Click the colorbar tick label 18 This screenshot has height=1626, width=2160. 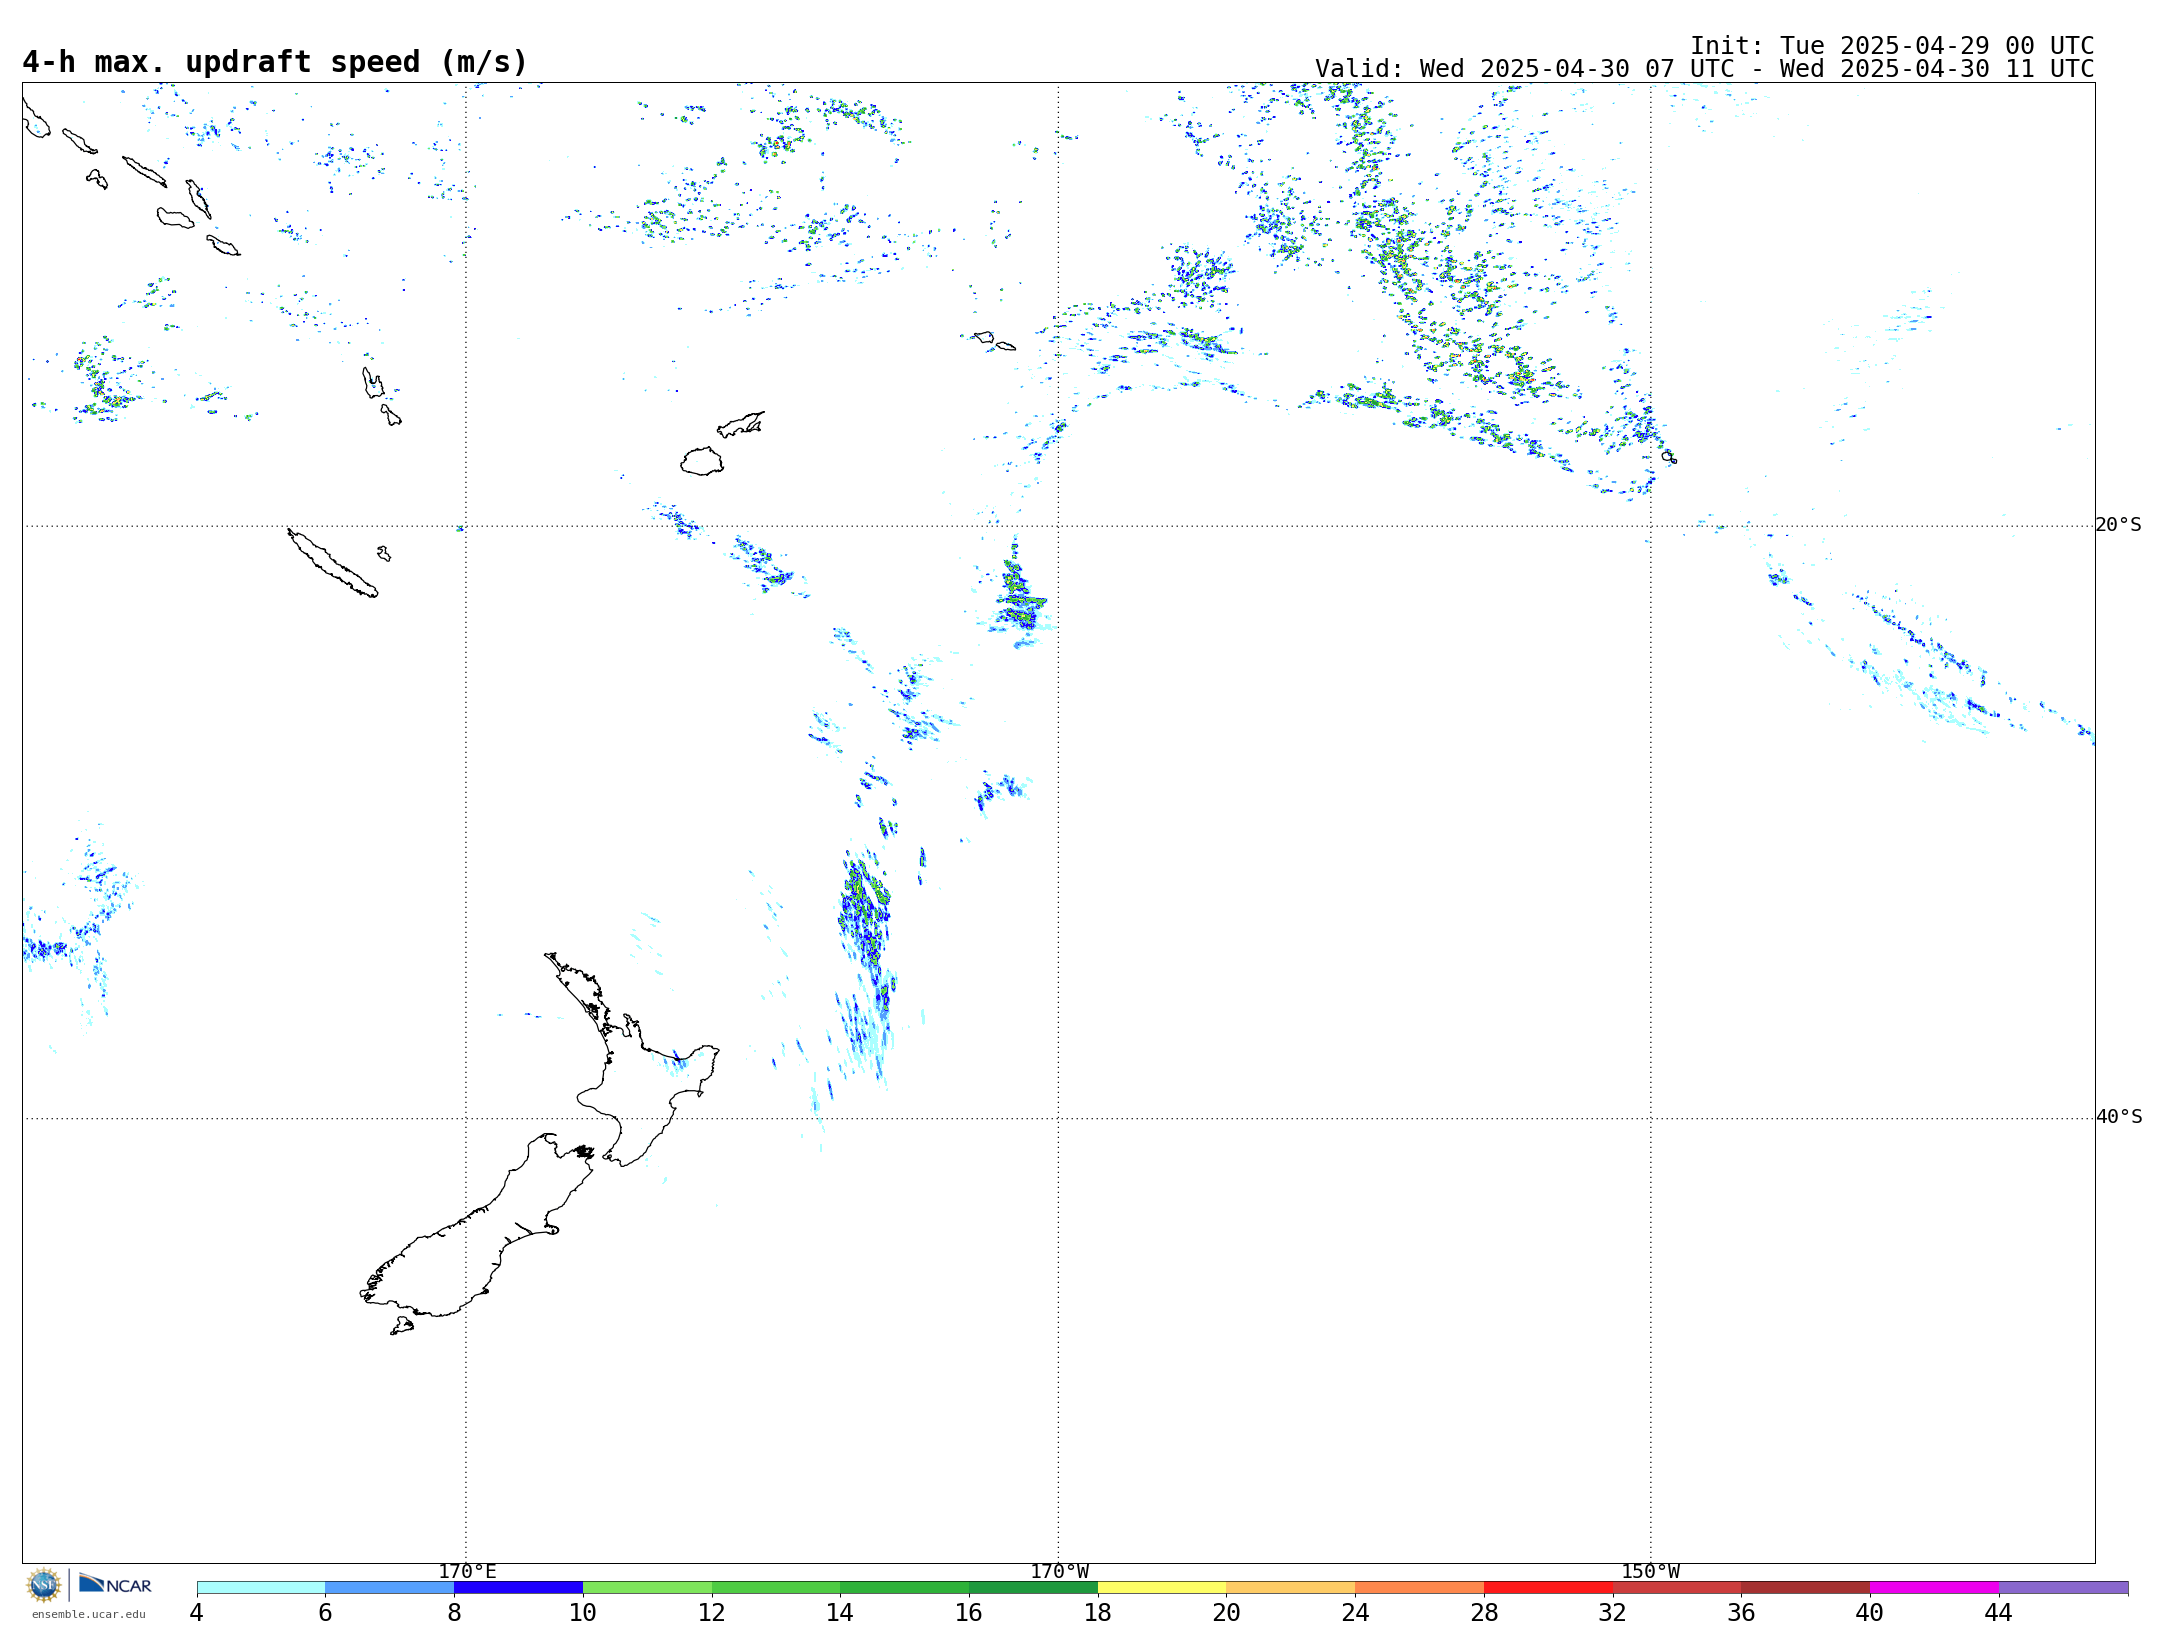[x=1098, y=1613]
